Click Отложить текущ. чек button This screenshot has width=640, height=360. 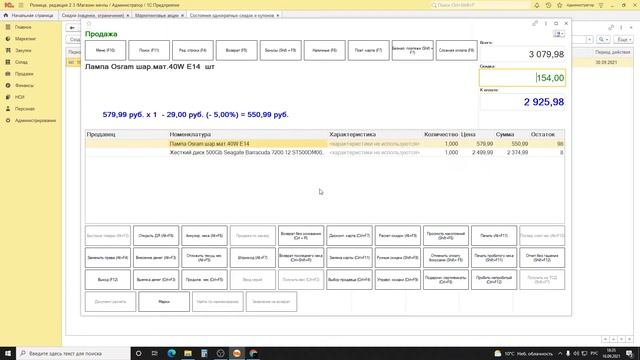[204, 258]
